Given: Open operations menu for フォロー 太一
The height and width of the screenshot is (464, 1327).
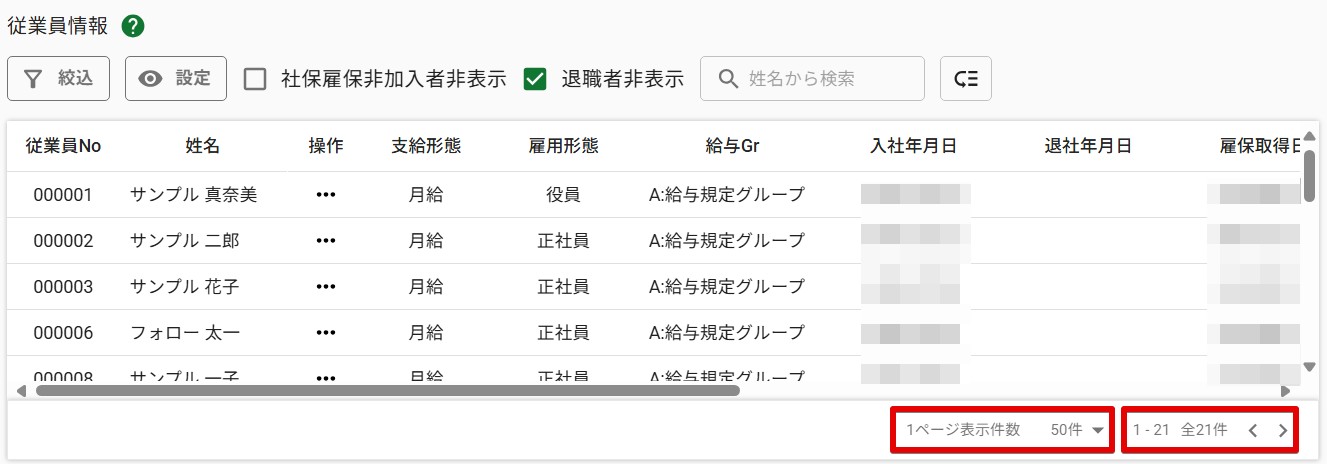Looking at the screenshot, I should (x=326, y=333).
